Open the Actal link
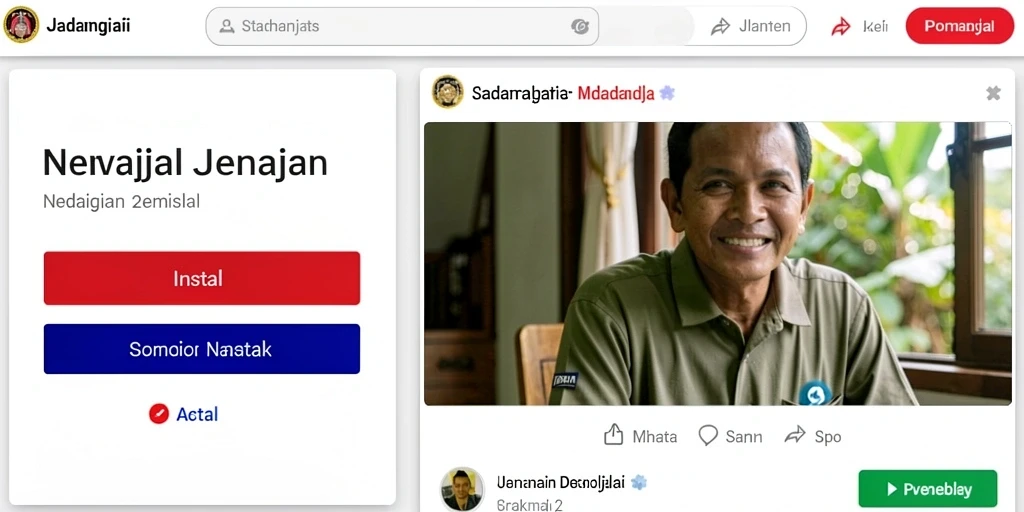The image size is (1024, 512). pyautogui.click(x=197, y=414)
